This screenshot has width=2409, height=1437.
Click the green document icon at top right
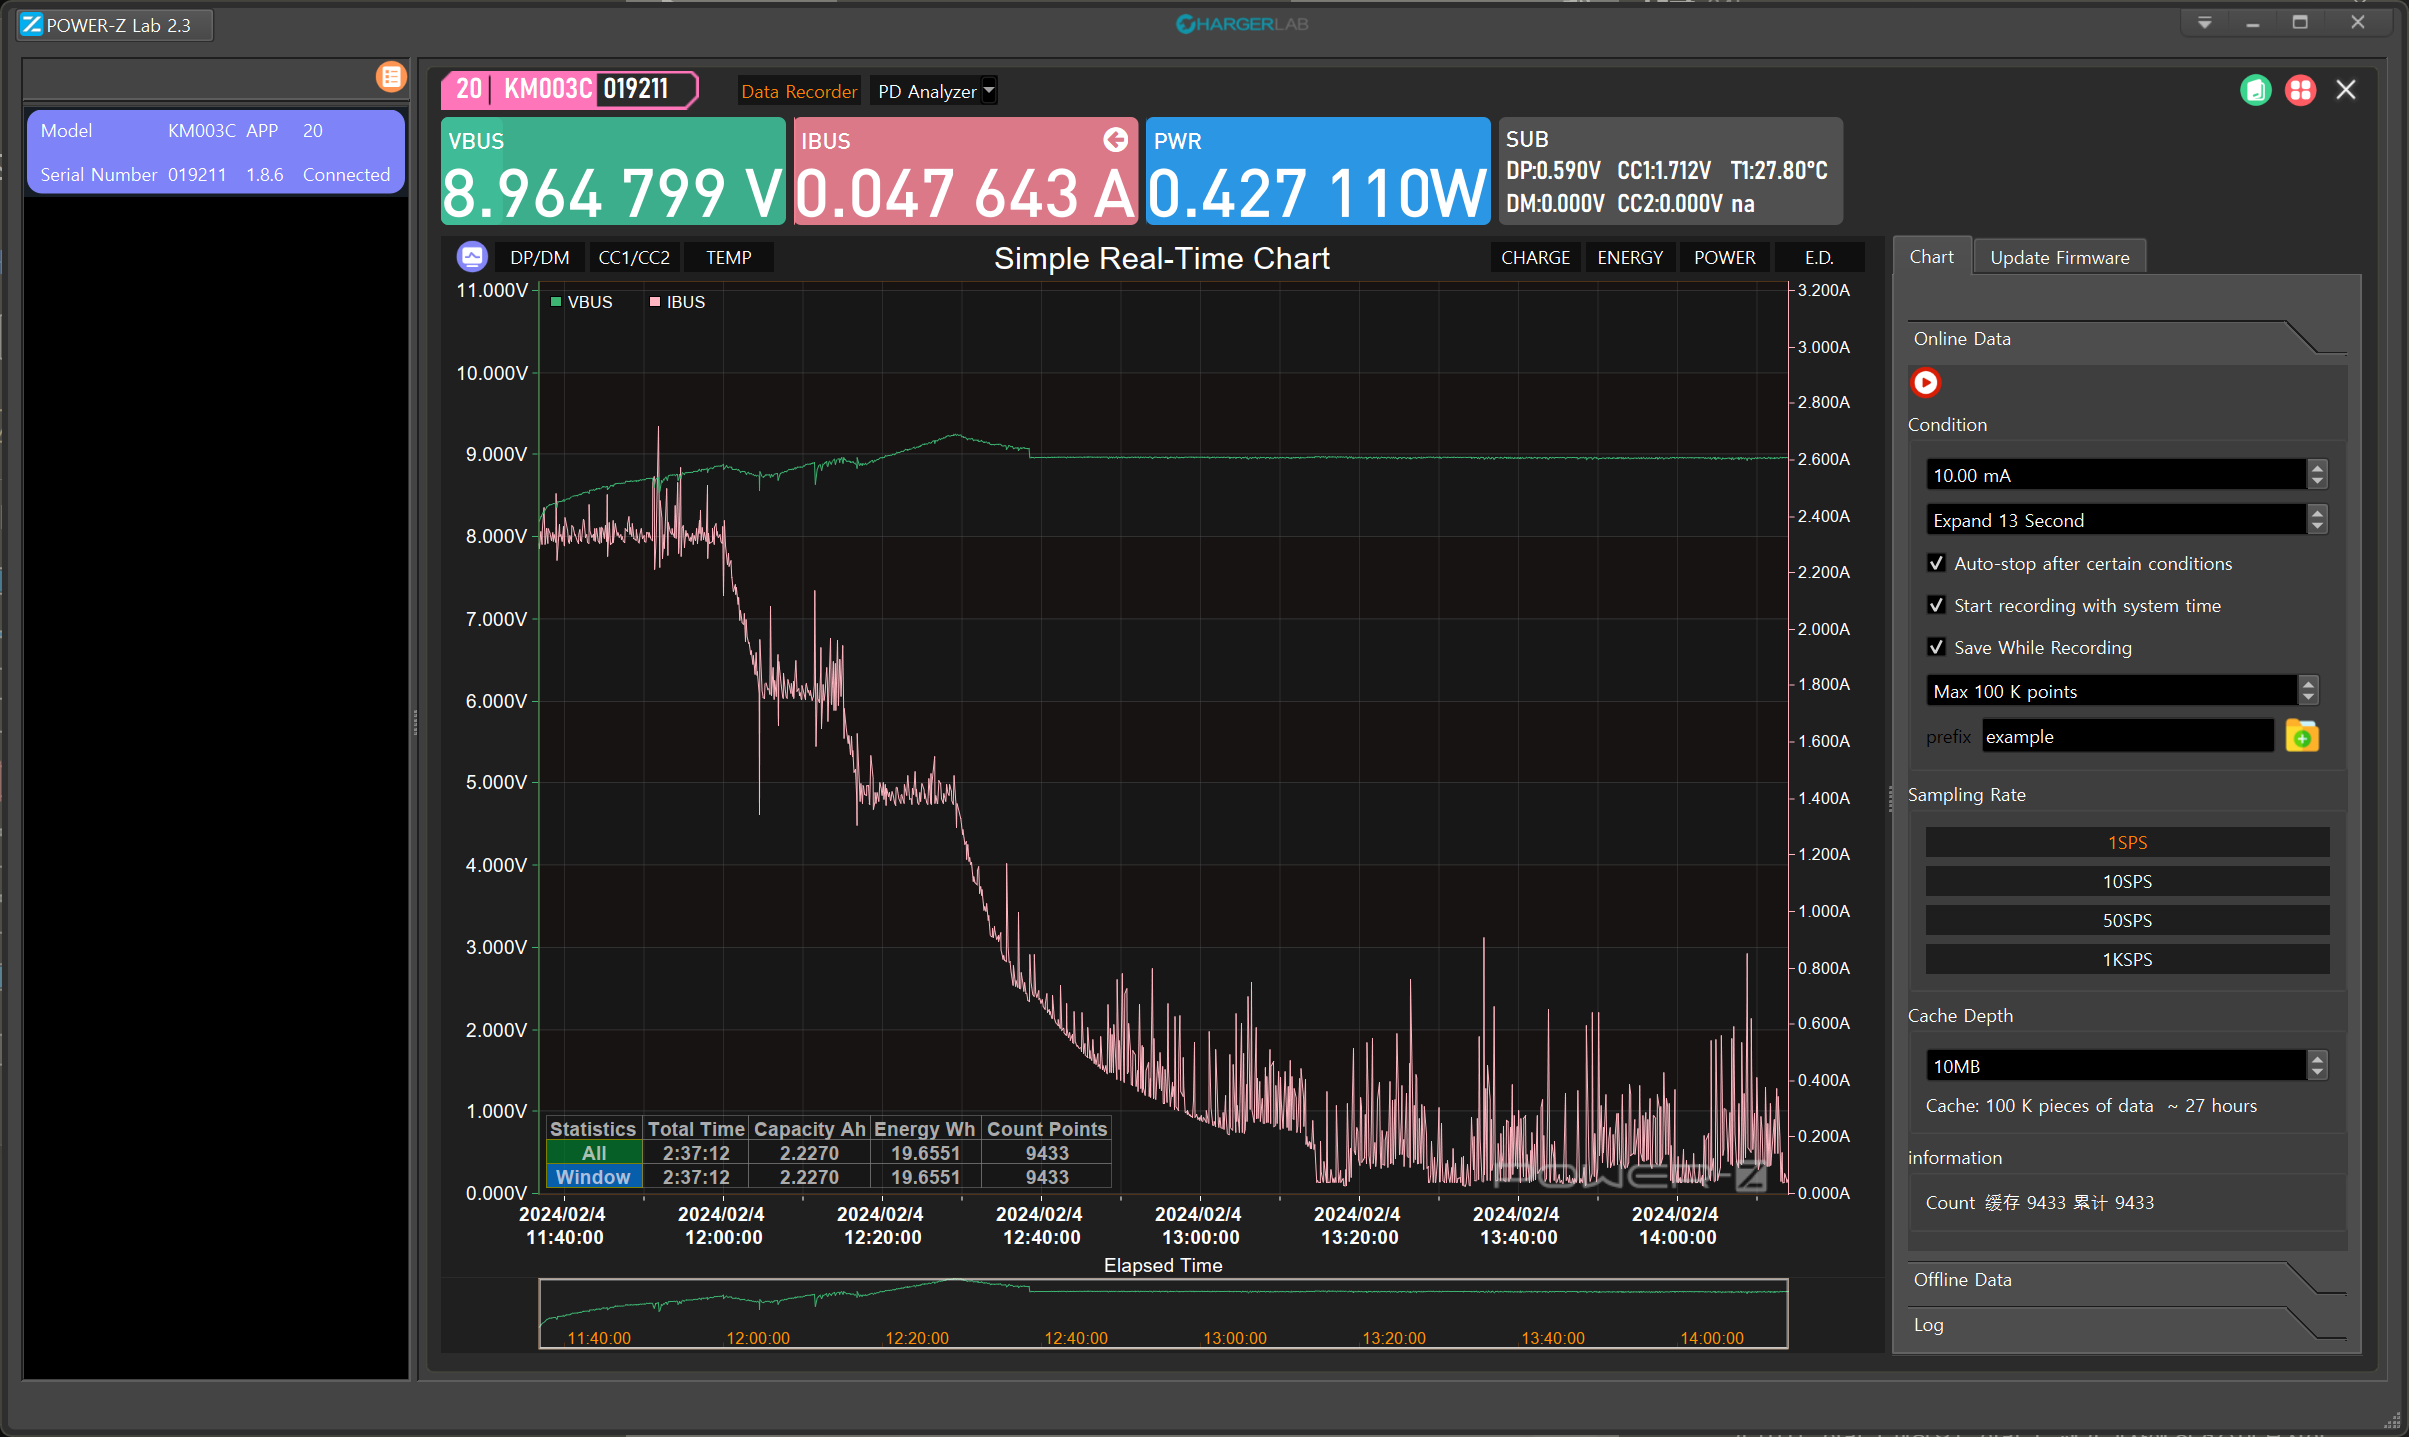coord(2255,90)
